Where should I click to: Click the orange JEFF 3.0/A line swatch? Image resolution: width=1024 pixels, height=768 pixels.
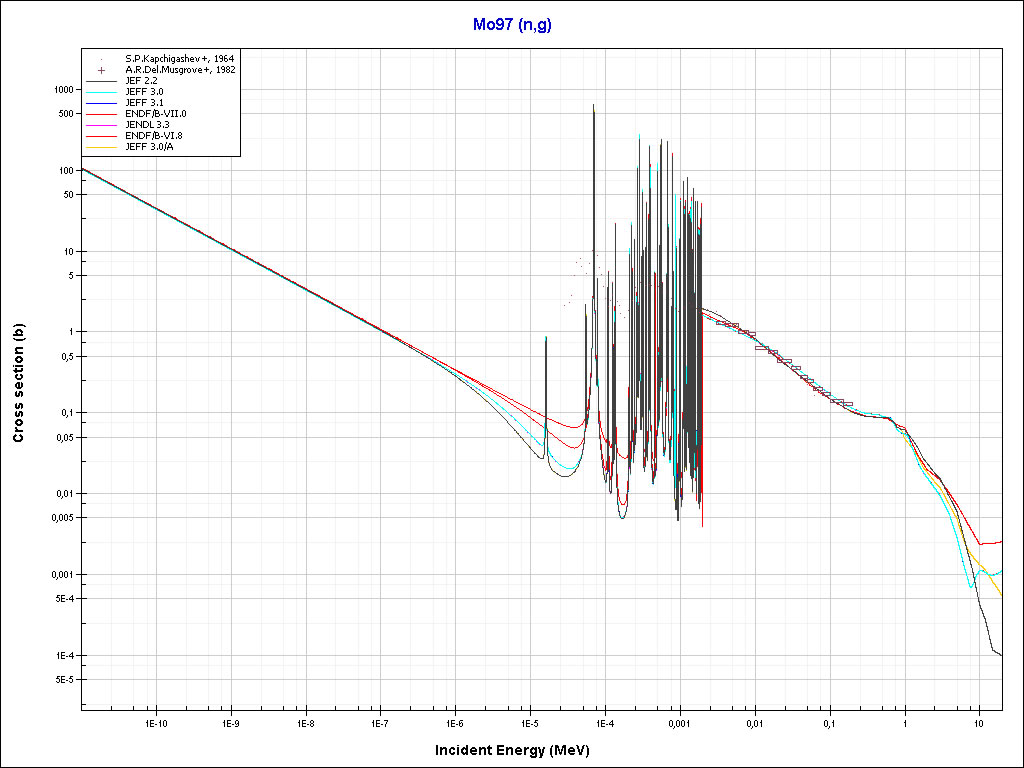click(x=102, y=147)
